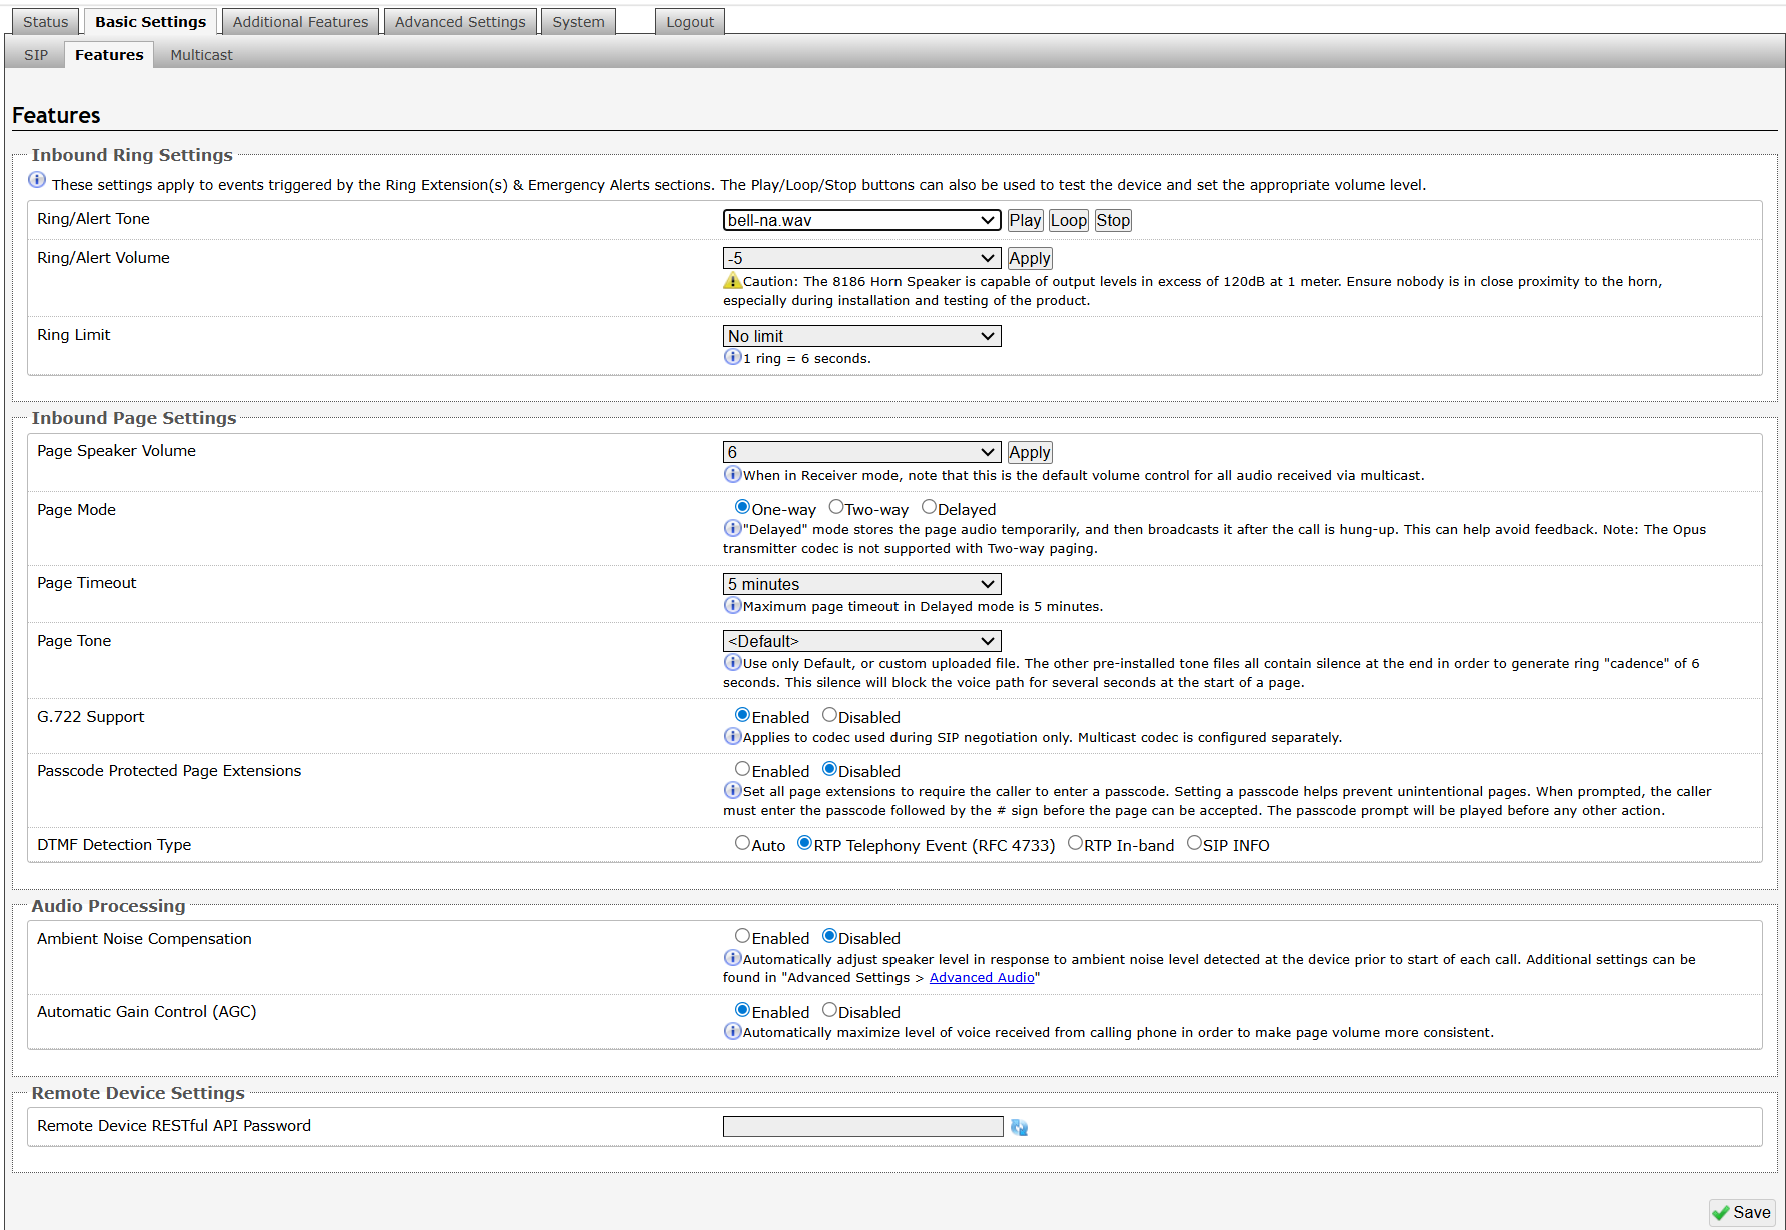Open the Ring/Alert Tone dropdown
The image size is (1786, 1230).
pyautogui.click(x=862, y=220)
